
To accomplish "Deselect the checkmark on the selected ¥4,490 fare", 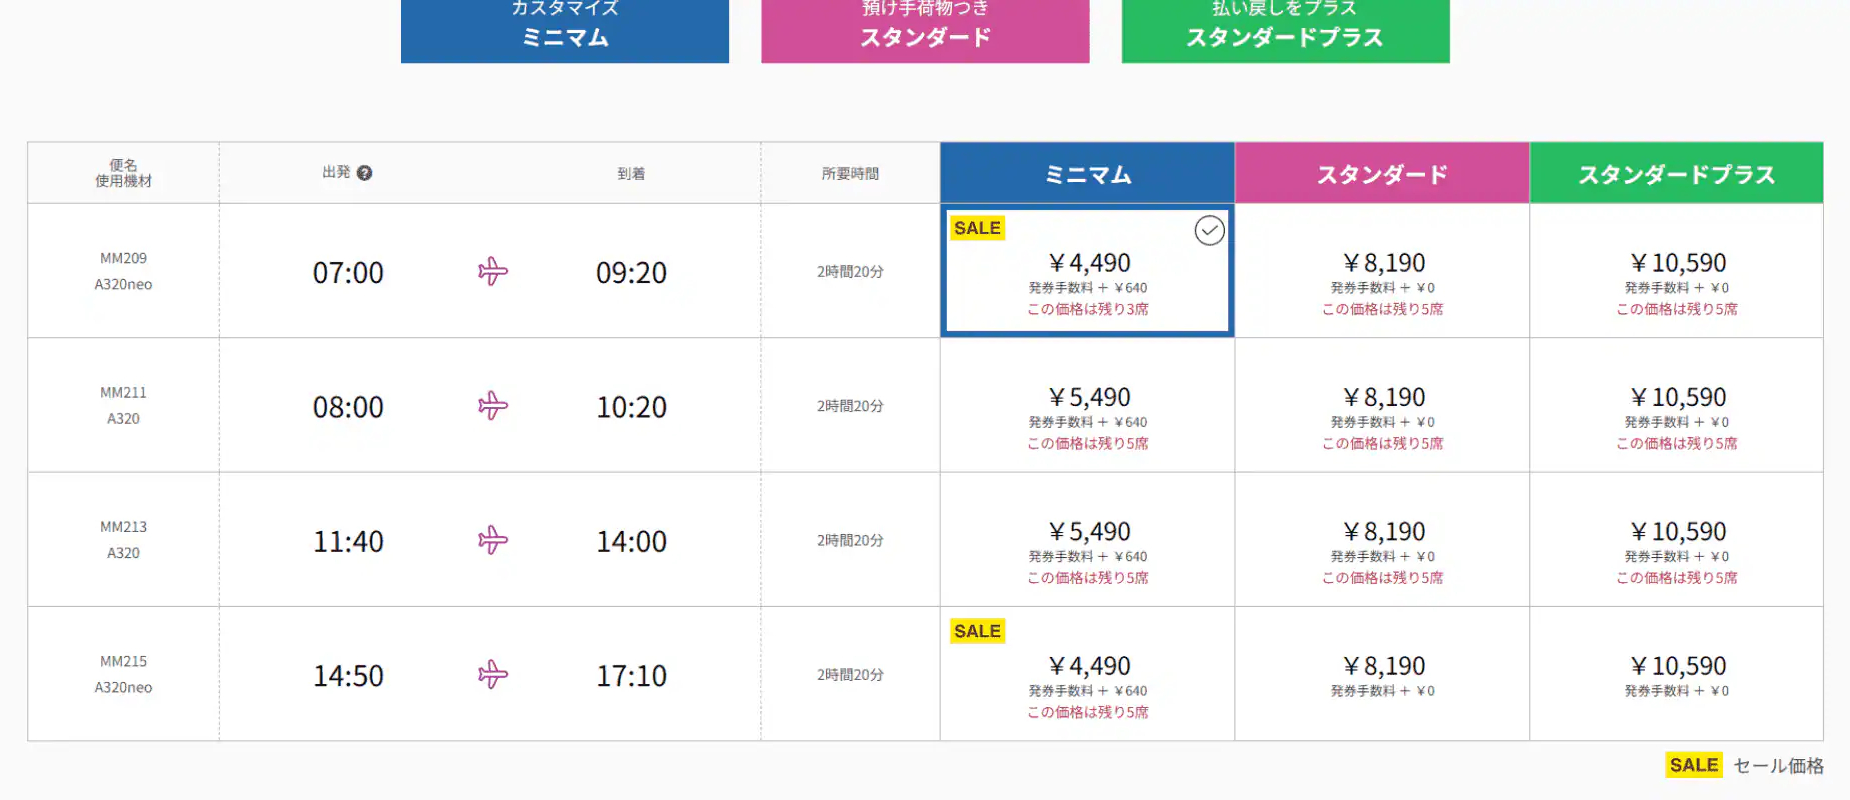I will tap(1210, 231).
